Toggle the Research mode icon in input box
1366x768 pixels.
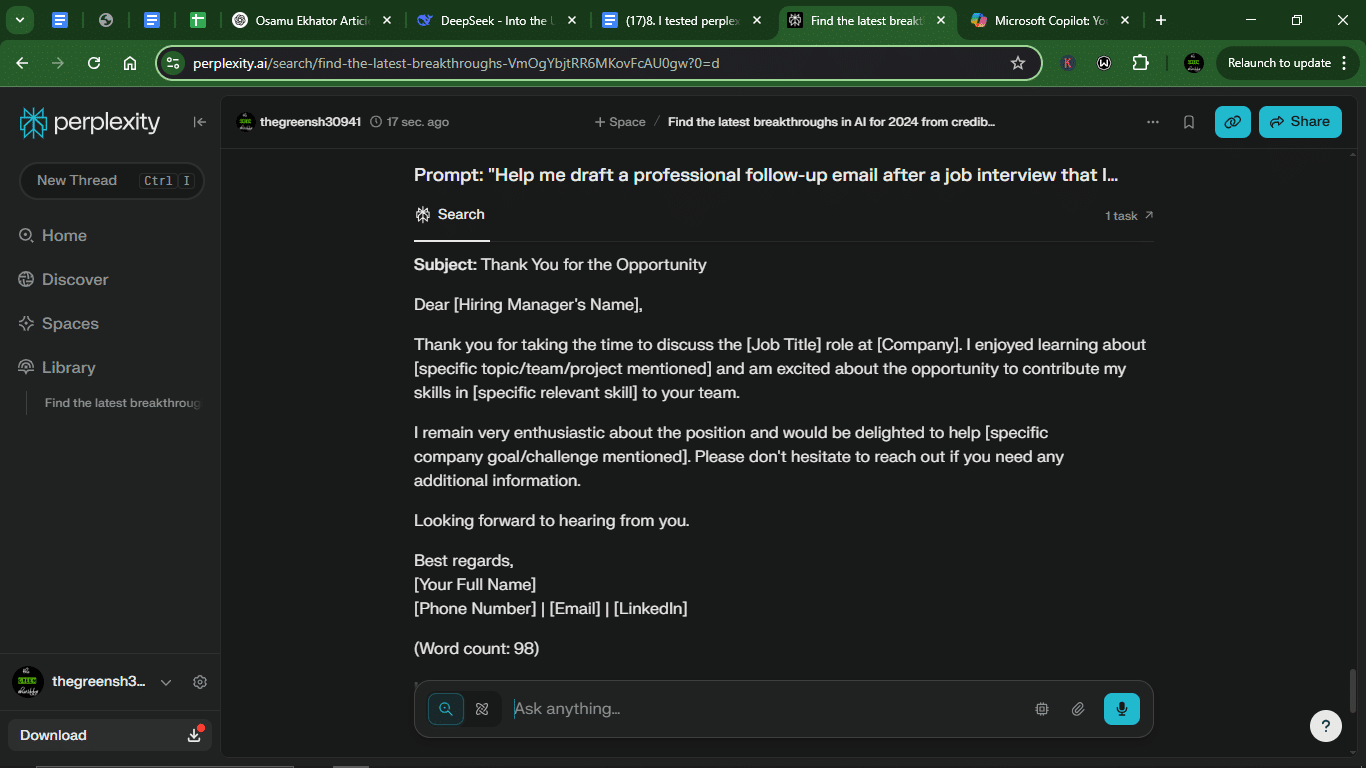click(x=482, y=709)
